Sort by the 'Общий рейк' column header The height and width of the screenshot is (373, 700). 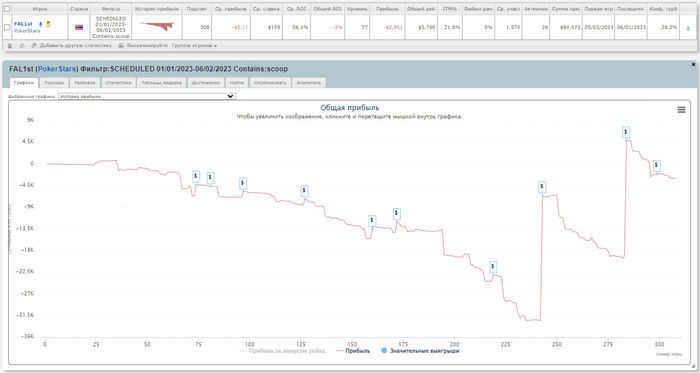(421, 9)
